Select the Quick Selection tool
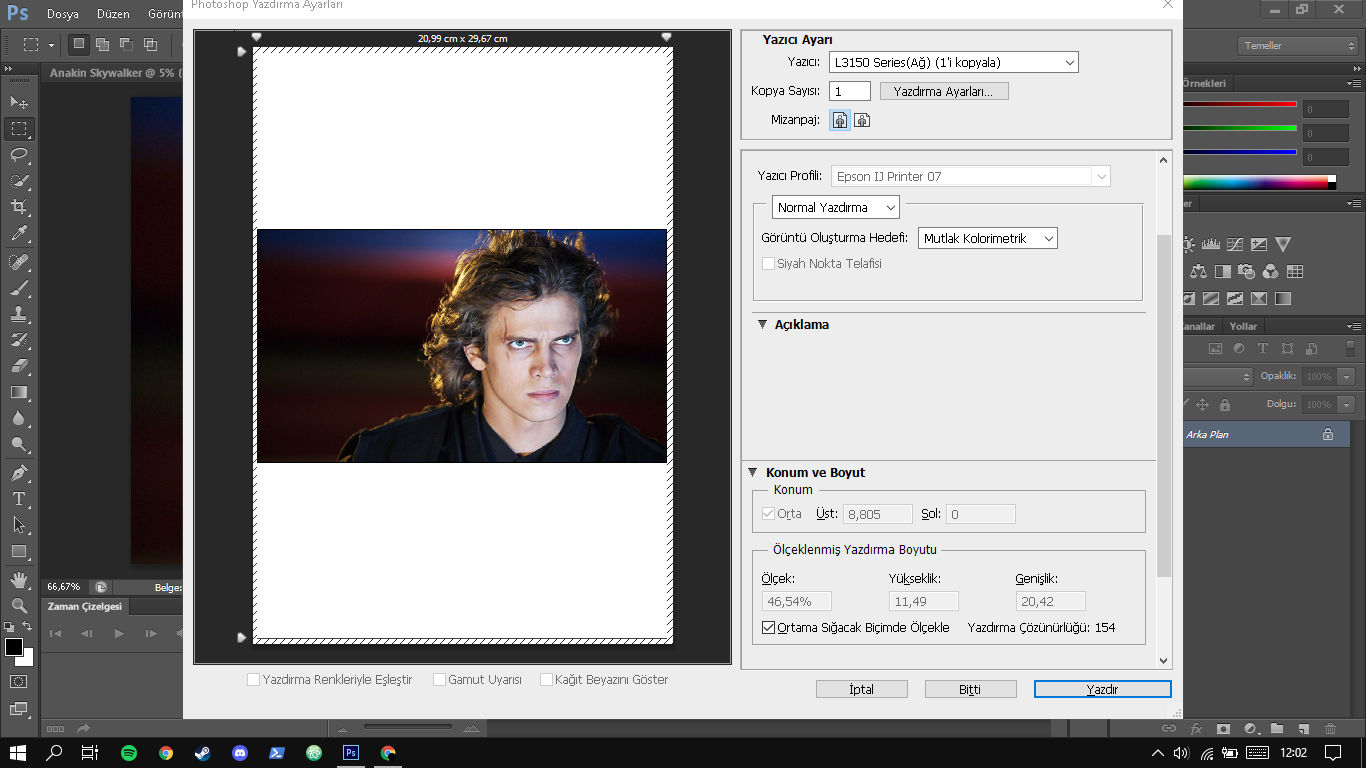The width and height of the screenshot is (1366, 768). [19, 181]
